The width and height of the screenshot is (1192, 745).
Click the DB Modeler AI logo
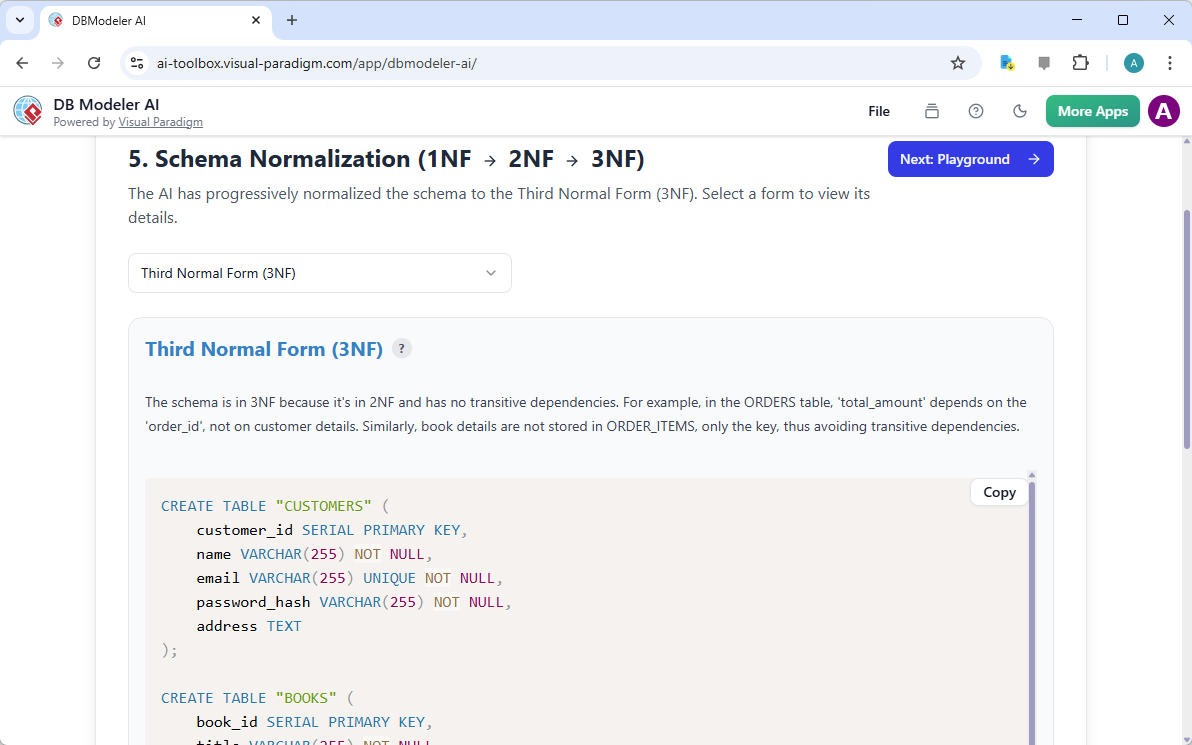coord(27,110)
